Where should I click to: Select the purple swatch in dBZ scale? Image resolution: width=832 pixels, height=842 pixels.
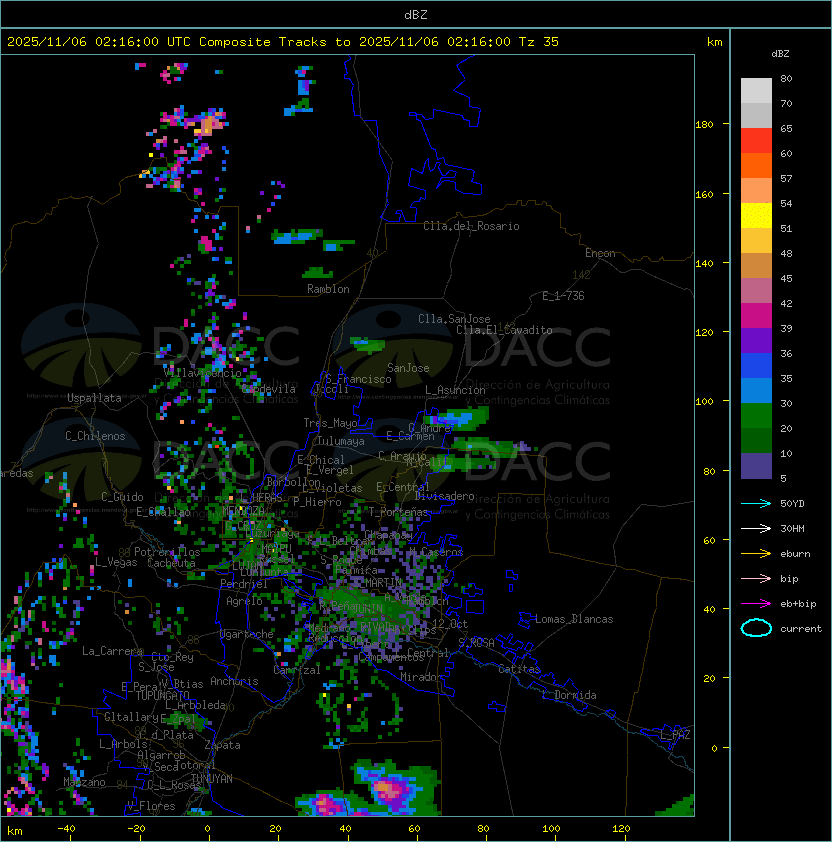click(756, 341)
